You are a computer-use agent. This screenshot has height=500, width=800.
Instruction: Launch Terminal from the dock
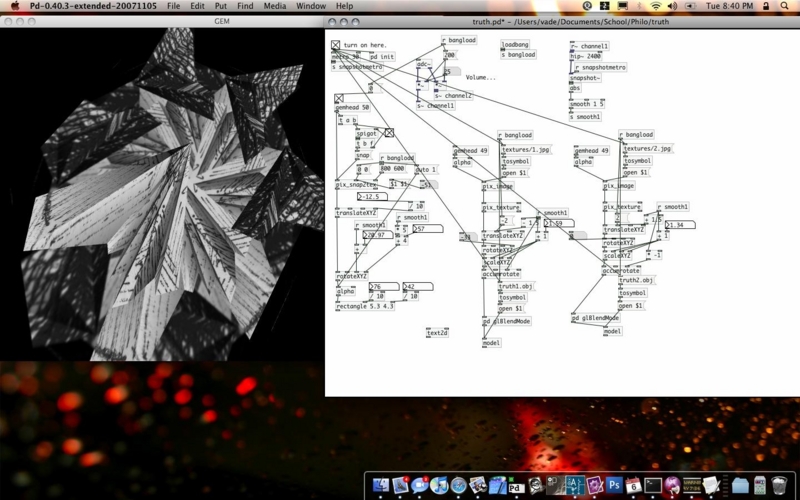coord(653,485)
